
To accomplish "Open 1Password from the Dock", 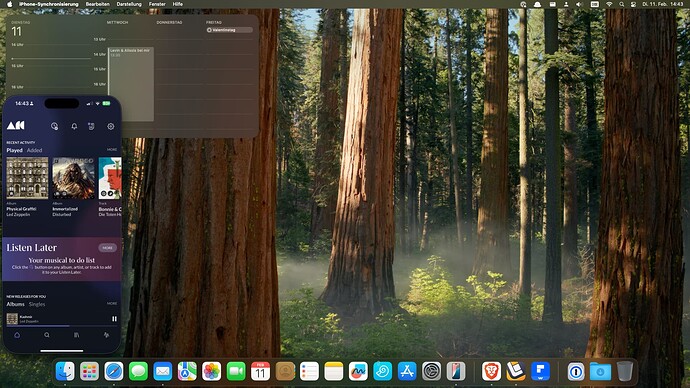I will 576,372.
